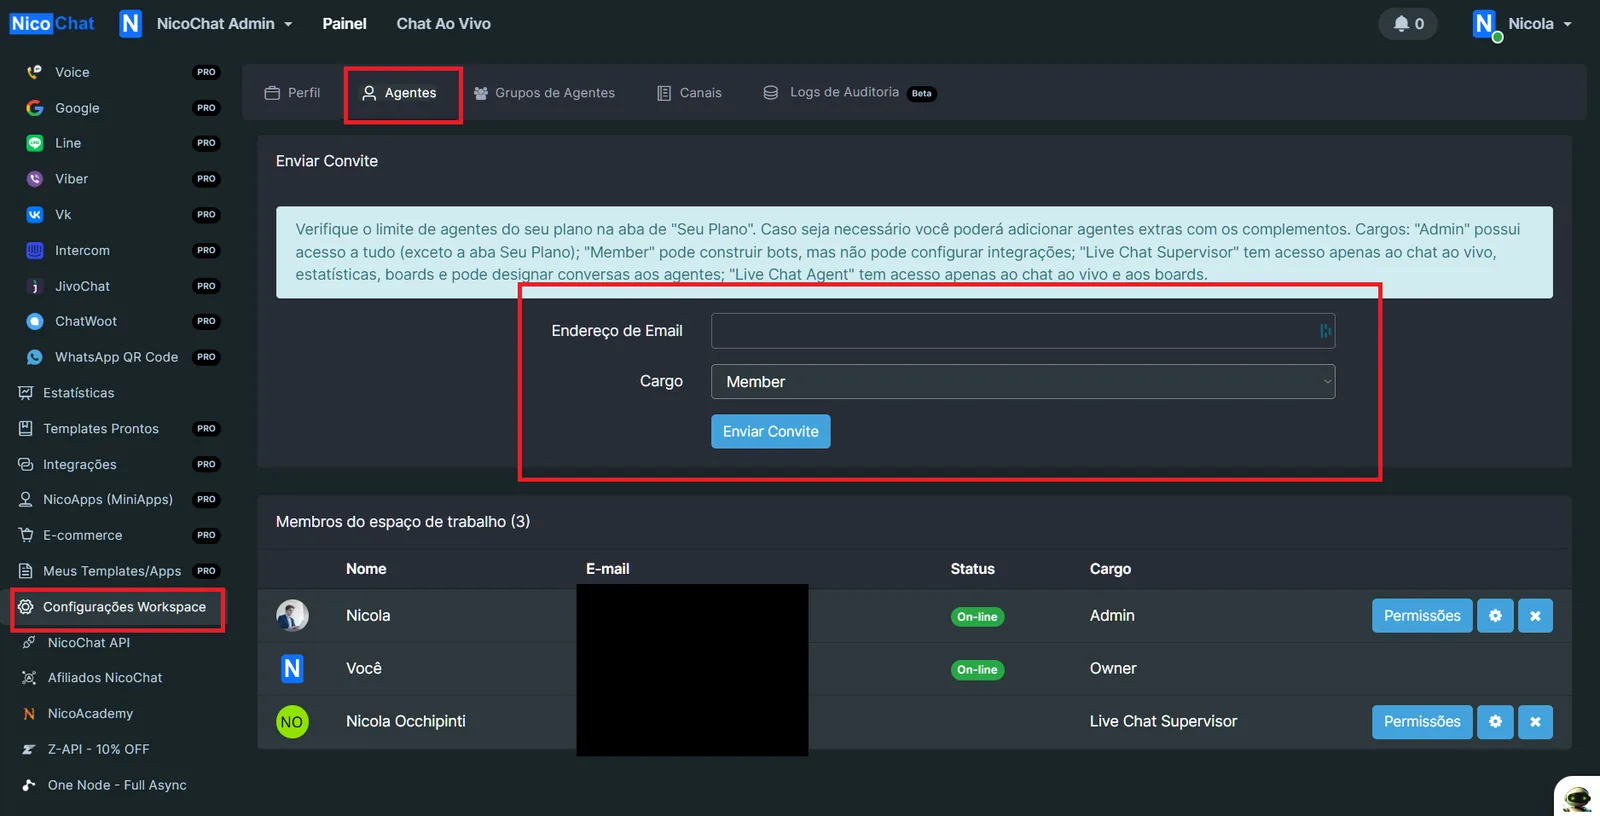Click the Live Chat Supervisor role text
1600x816 pixels.
[1163, 722]
